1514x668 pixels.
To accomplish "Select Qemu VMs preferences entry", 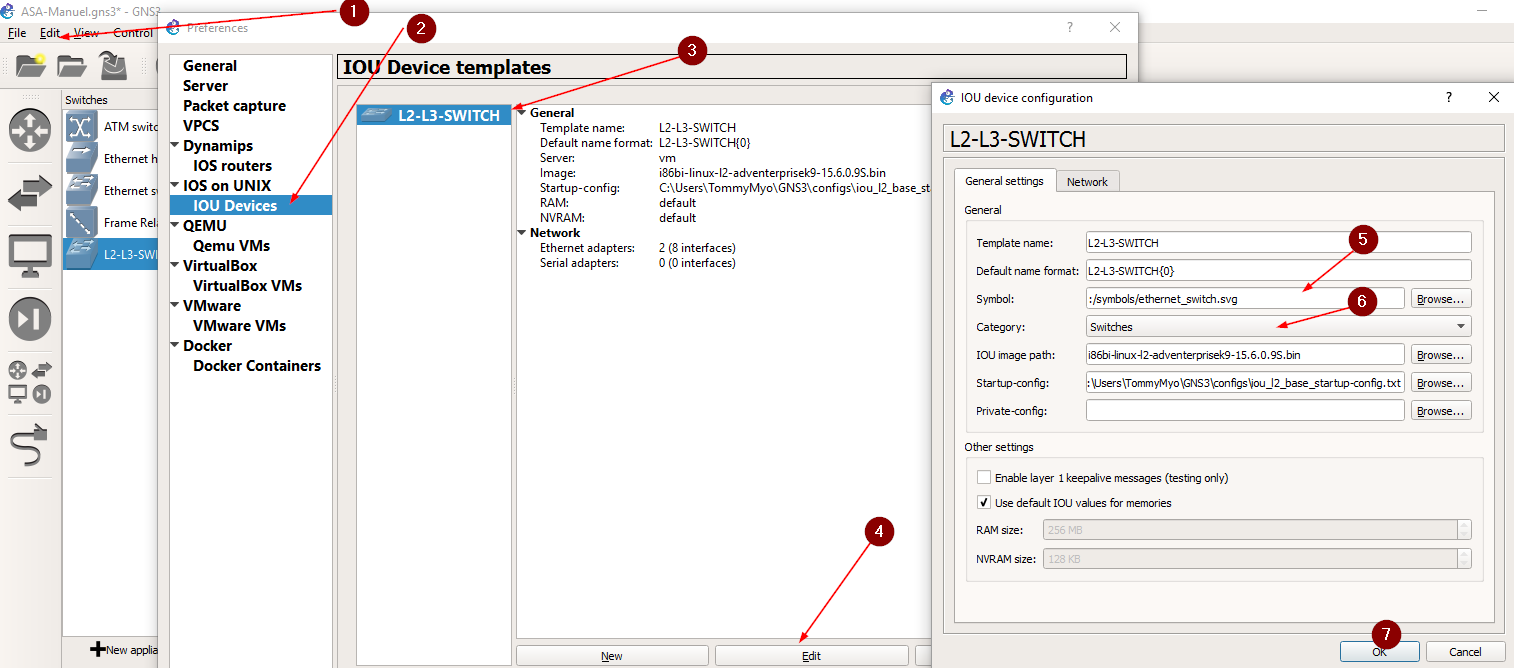I will click(x=231, y=246).
